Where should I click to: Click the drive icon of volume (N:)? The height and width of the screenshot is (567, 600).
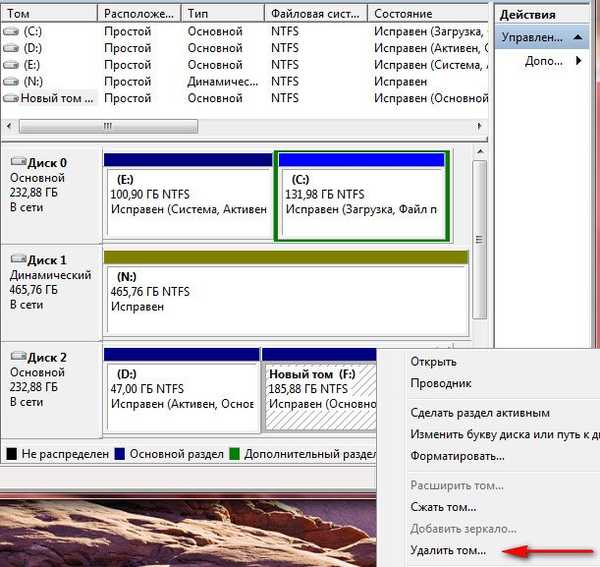click(11, 81)
